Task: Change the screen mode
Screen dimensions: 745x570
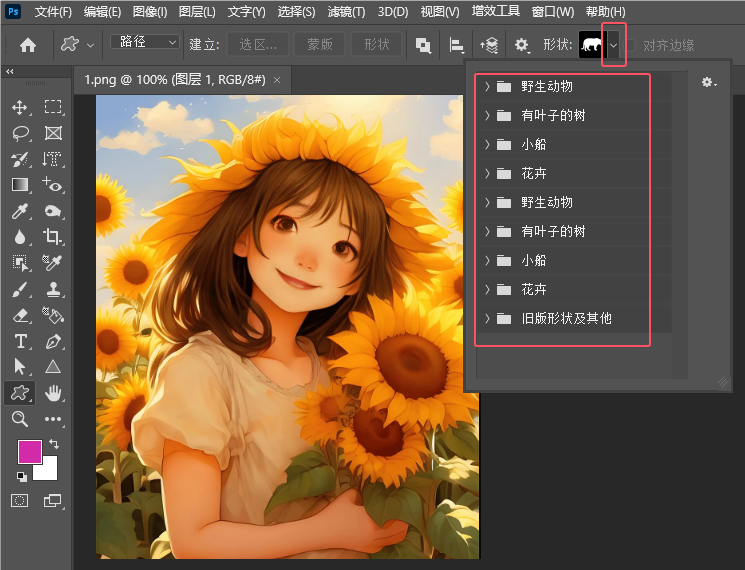Action: tap(52, 500)
